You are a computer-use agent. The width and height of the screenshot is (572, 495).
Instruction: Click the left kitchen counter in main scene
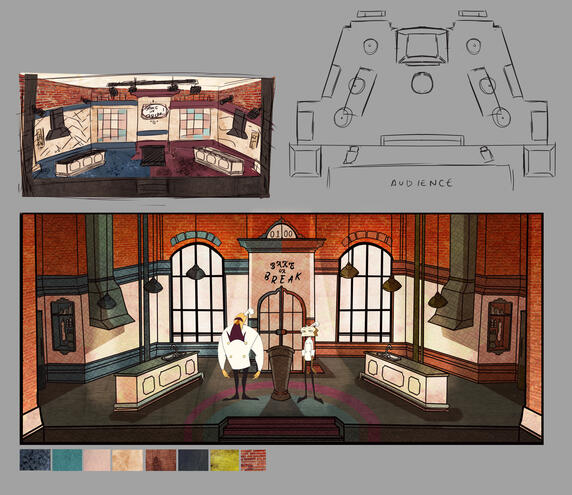click(x=158, y=380)
